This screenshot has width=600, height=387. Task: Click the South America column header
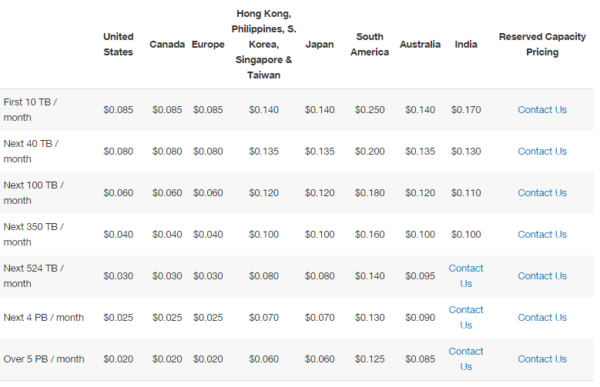click(369, 44)
